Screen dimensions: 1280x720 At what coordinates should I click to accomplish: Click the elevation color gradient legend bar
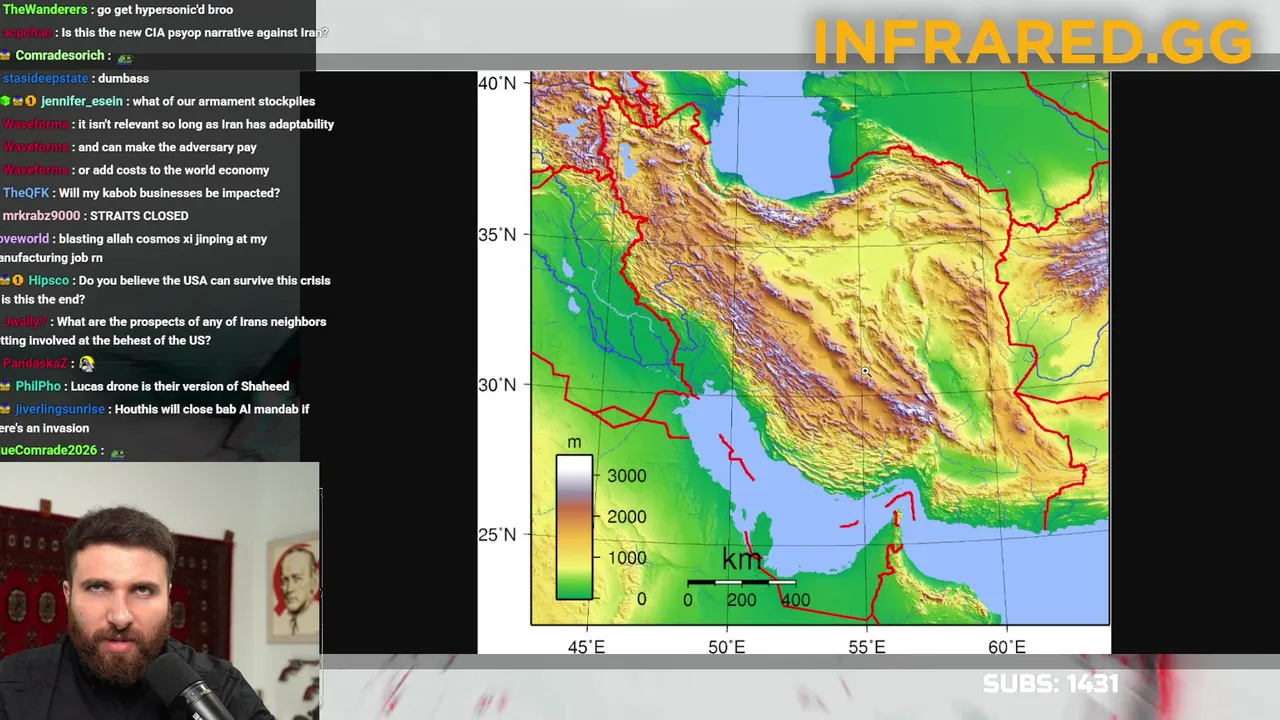(574, 527)
